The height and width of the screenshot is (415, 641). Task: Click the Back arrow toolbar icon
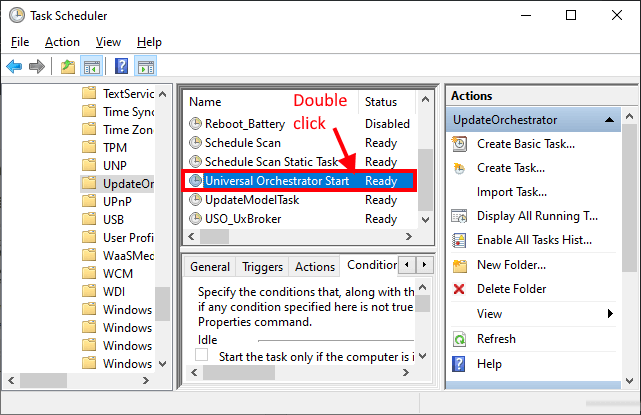tap(14, 66)
